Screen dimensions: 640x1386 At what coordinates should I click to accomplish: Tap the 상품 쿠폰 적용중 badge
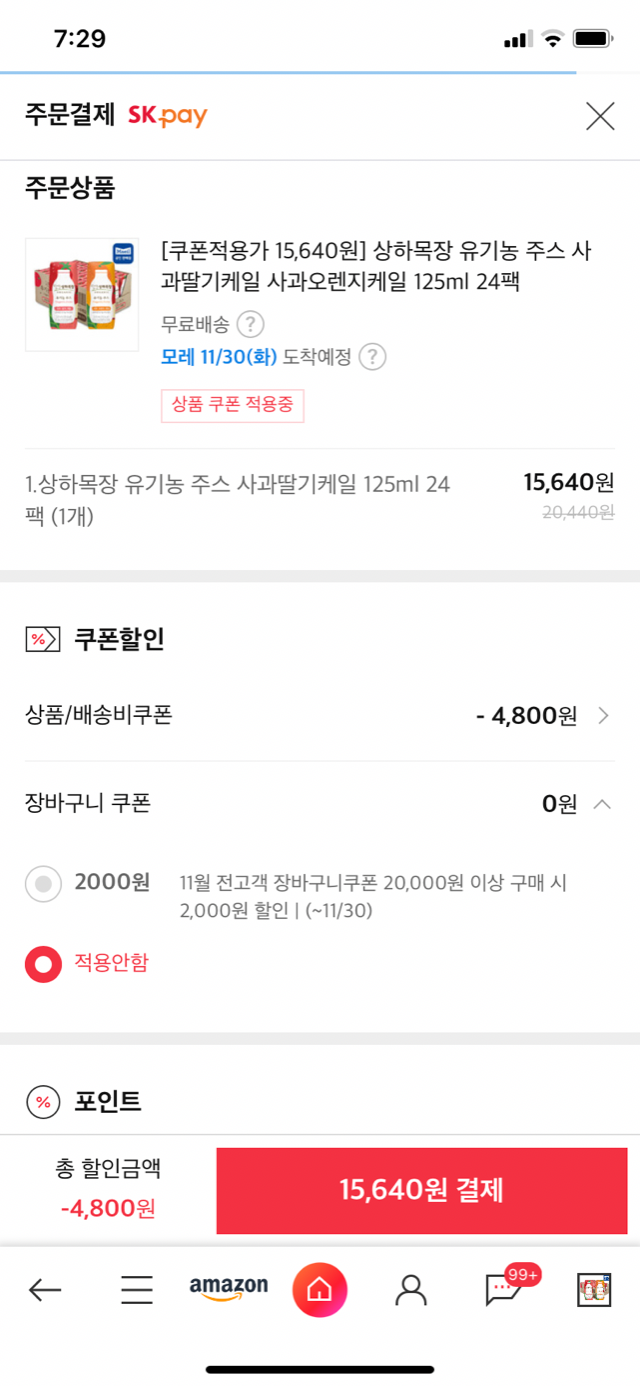coord(233,406)
